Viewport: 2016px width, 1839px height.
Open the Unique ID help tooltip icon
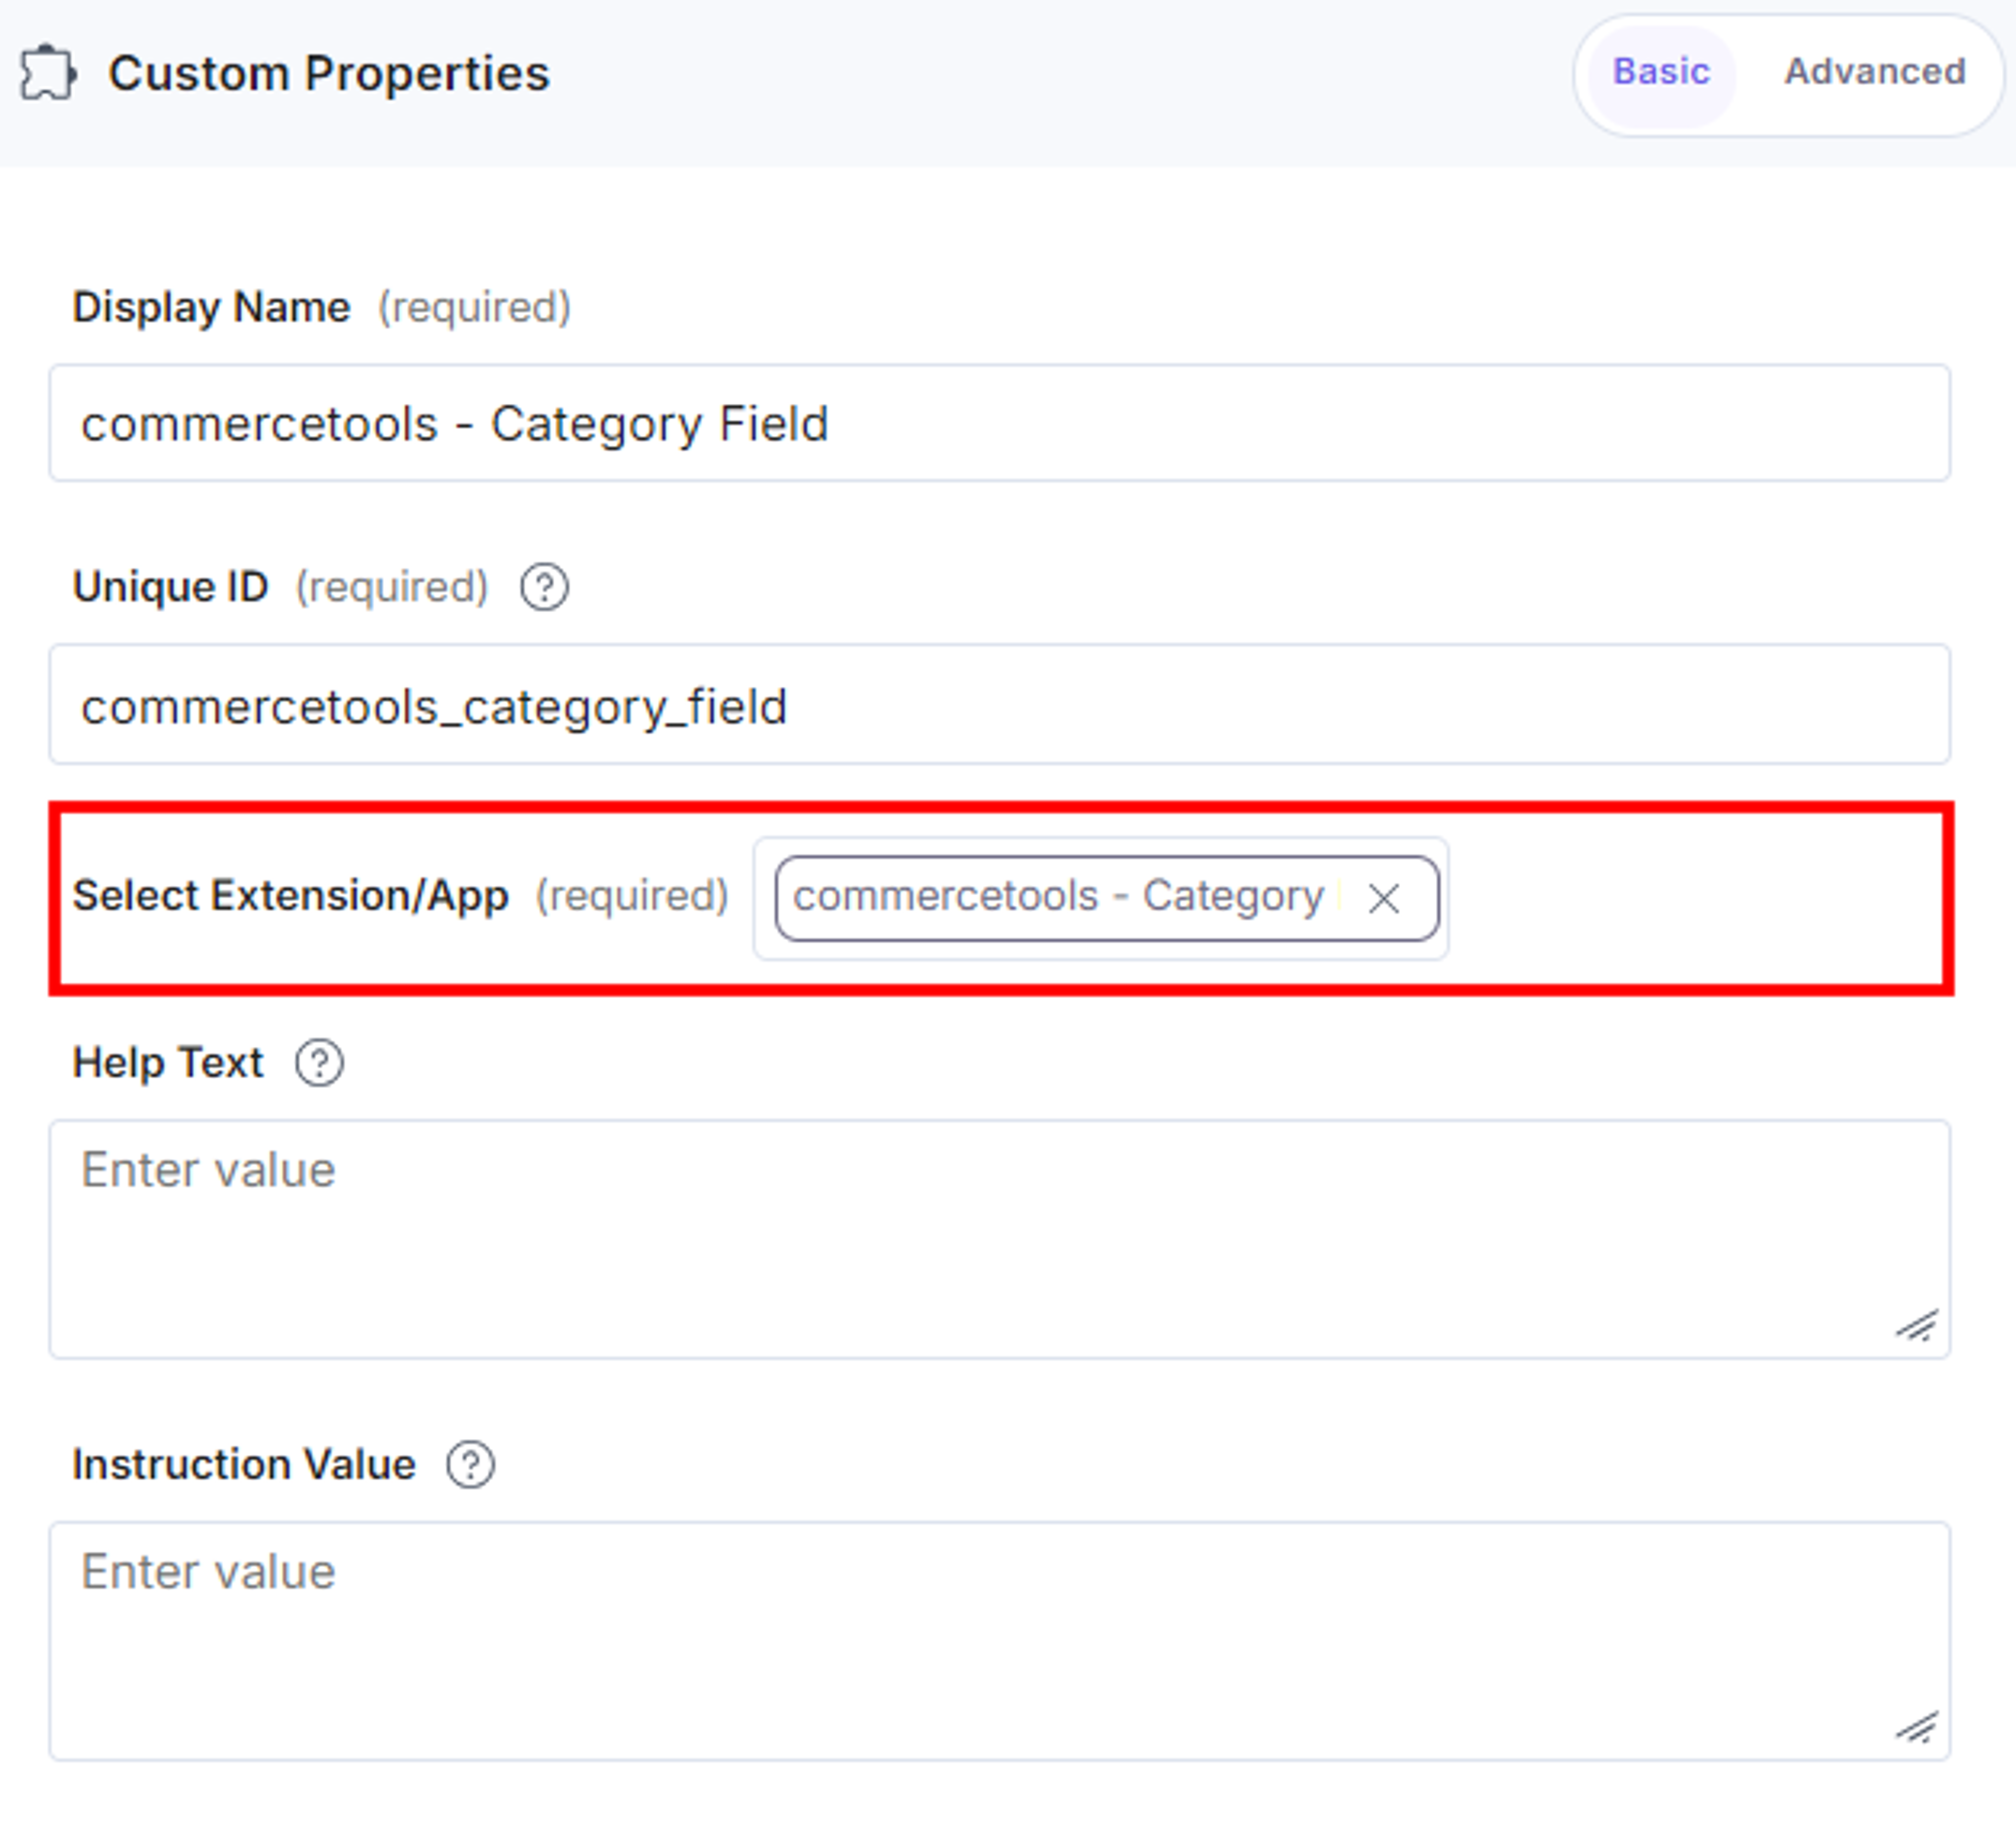click(544, 587)
